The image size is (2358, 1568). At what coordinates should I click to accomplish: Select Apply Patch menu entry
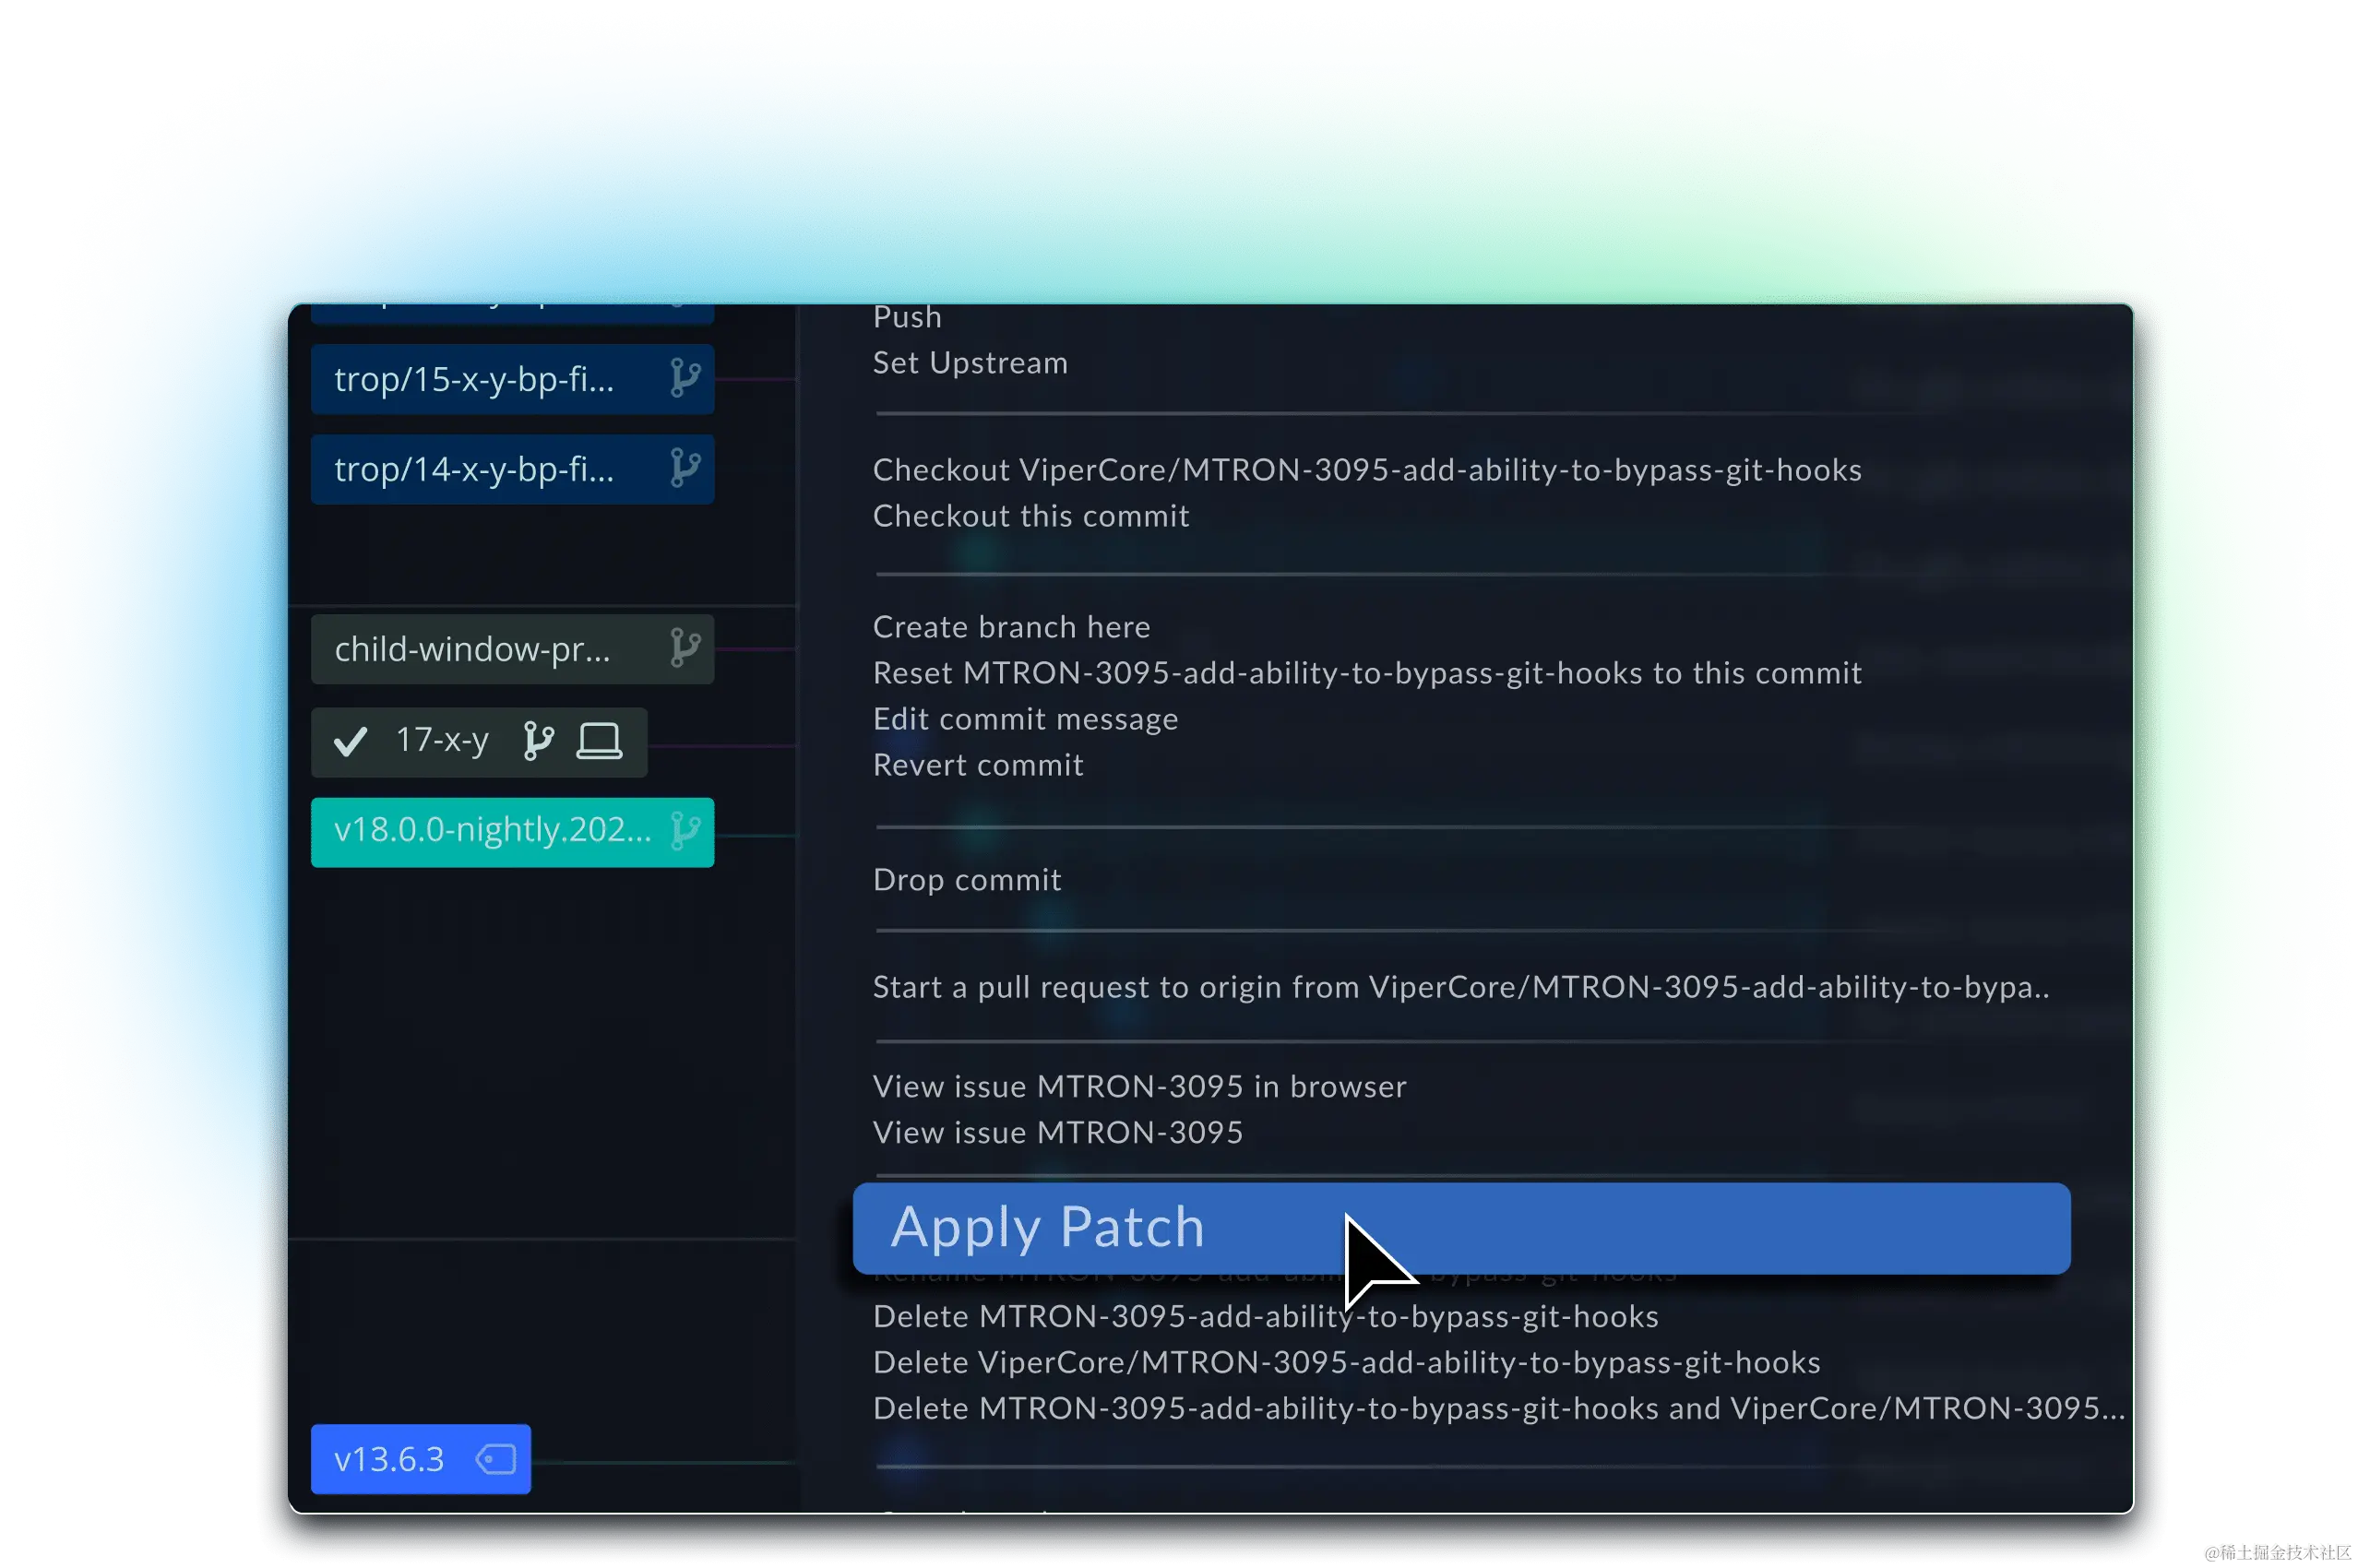pyautogui.click(x=1046, y=1227)
